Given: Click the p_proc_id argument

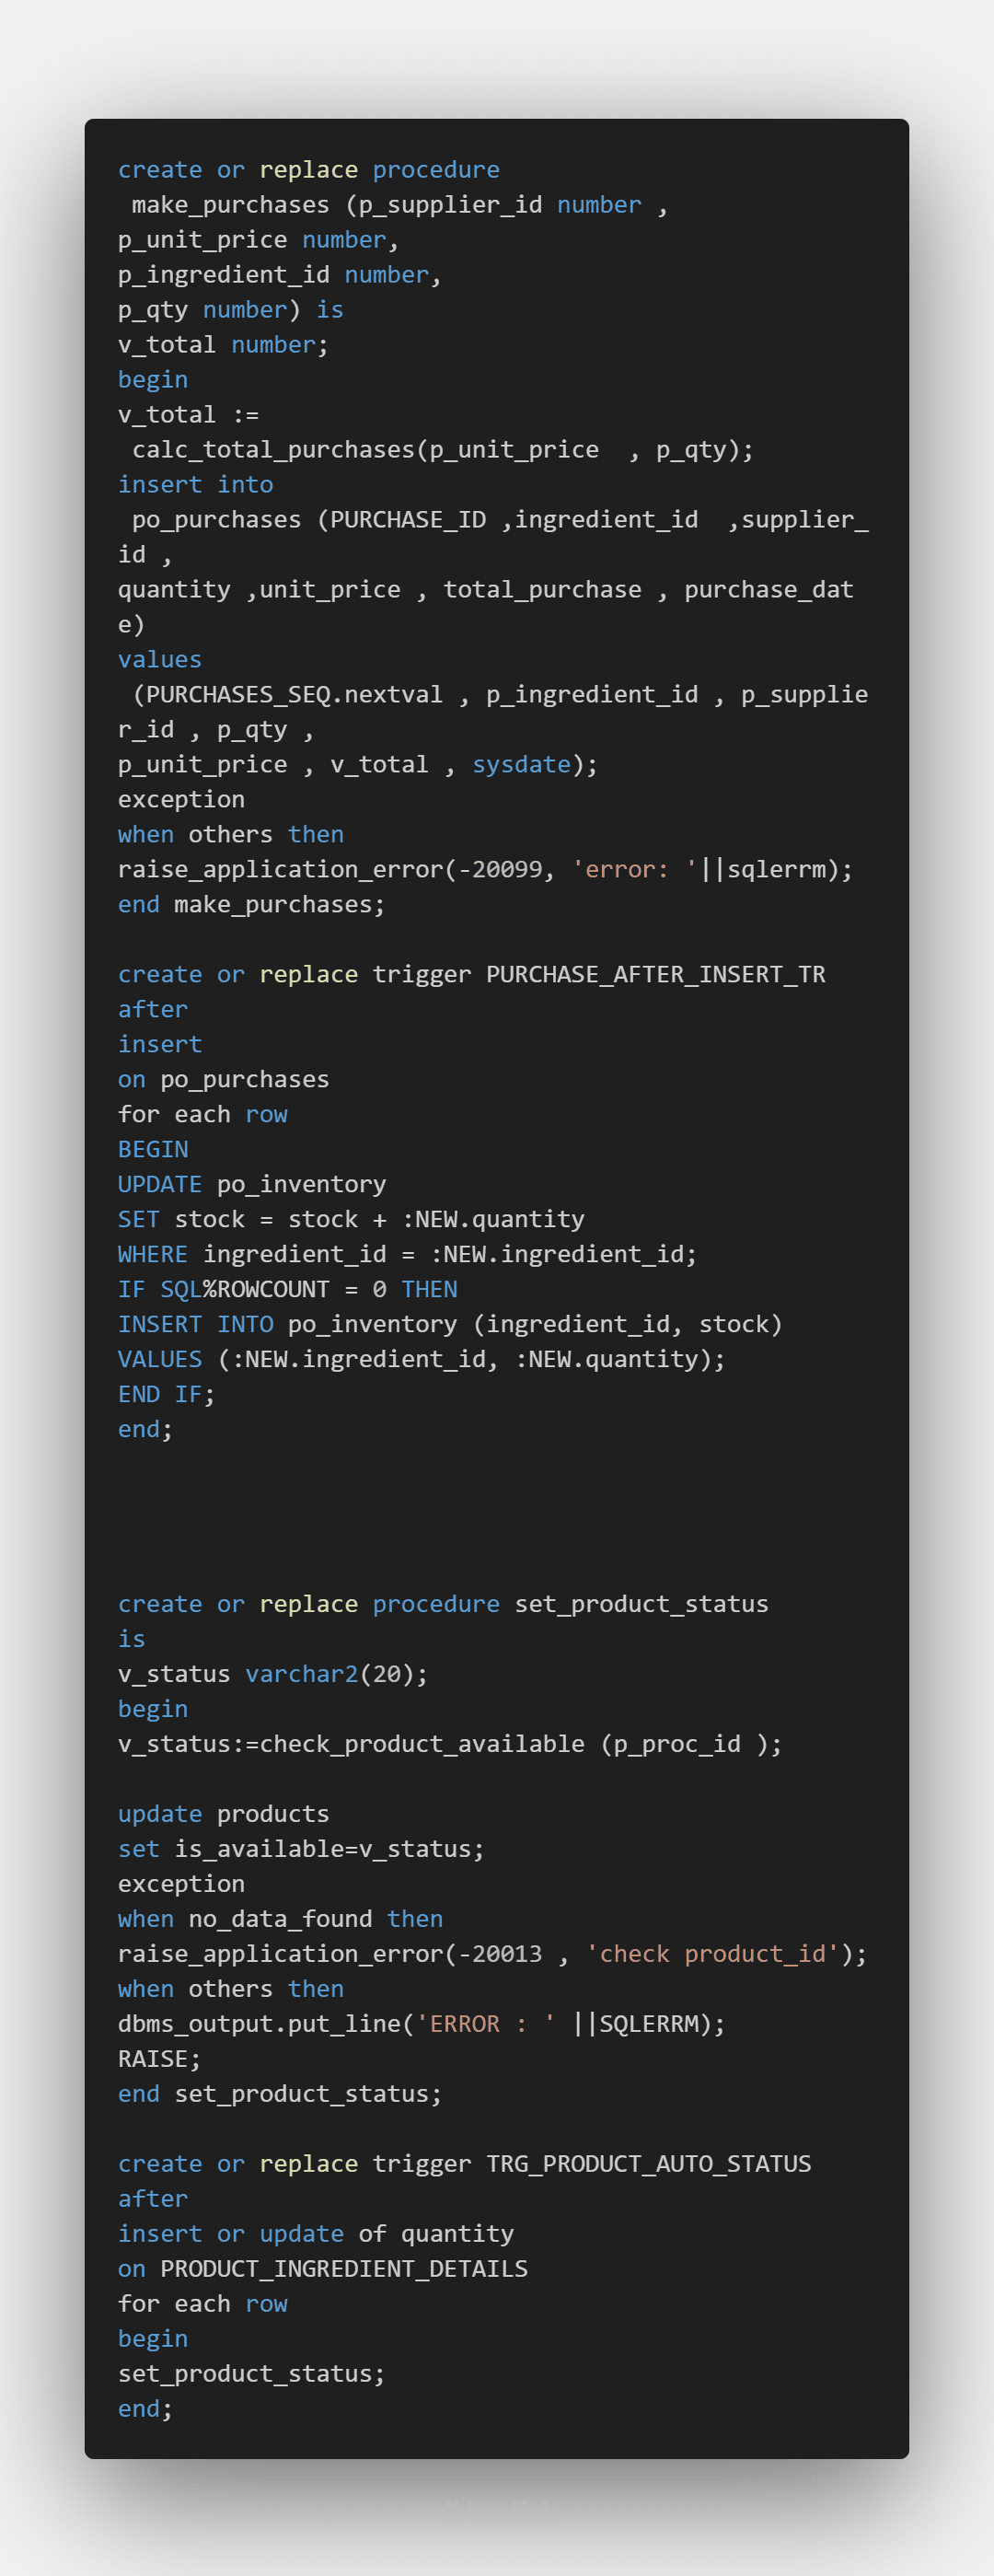Looking at the screenshot, I should (676, 1745).
